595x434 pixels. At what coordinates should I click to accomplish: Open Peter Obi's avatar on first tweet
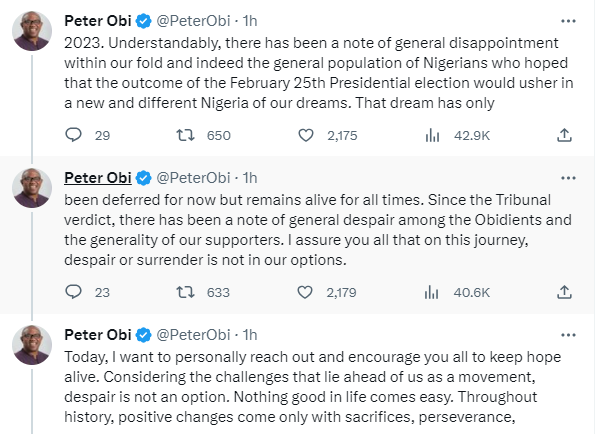pyautogui.click(x=32, y=31)
